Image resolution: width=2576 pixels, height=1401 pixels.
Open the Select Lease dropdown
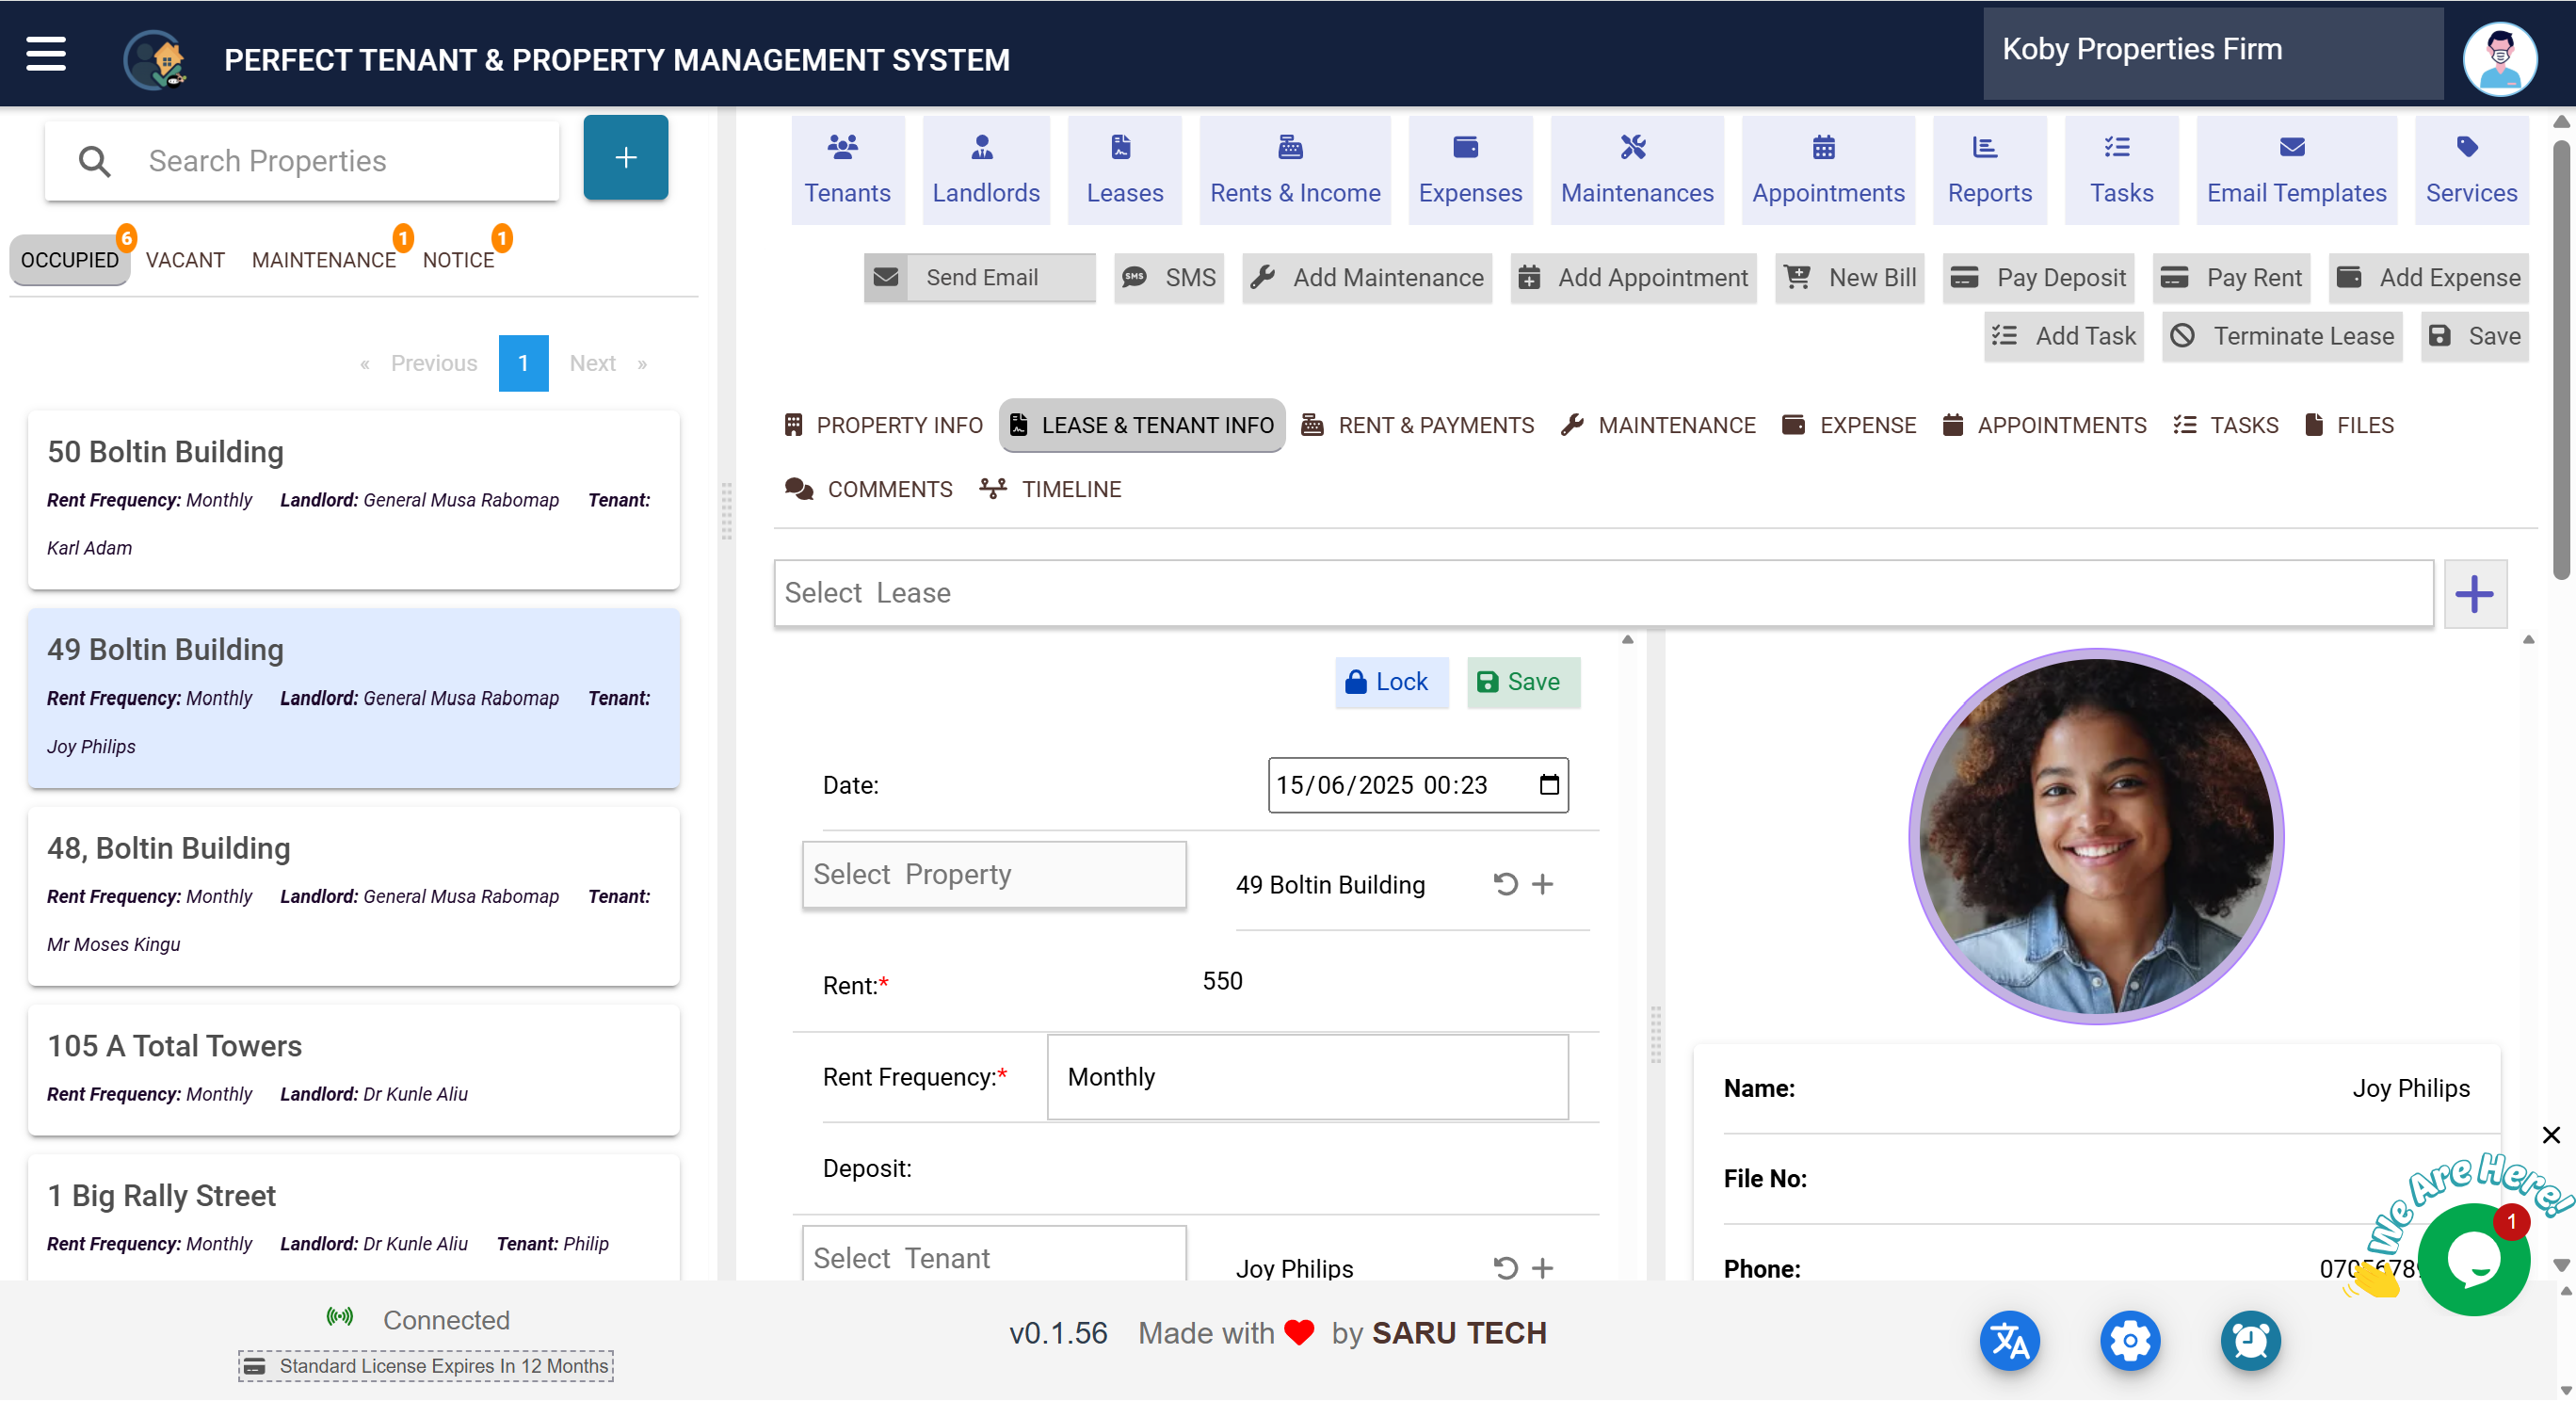click(x=1603, y=593)
